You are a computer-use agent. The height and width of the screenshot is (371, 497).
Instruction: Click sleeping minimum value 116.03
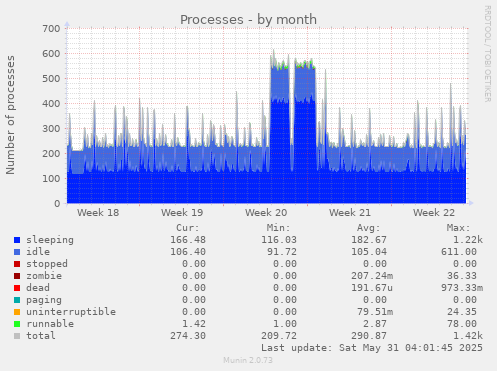[x=279, y=240]
